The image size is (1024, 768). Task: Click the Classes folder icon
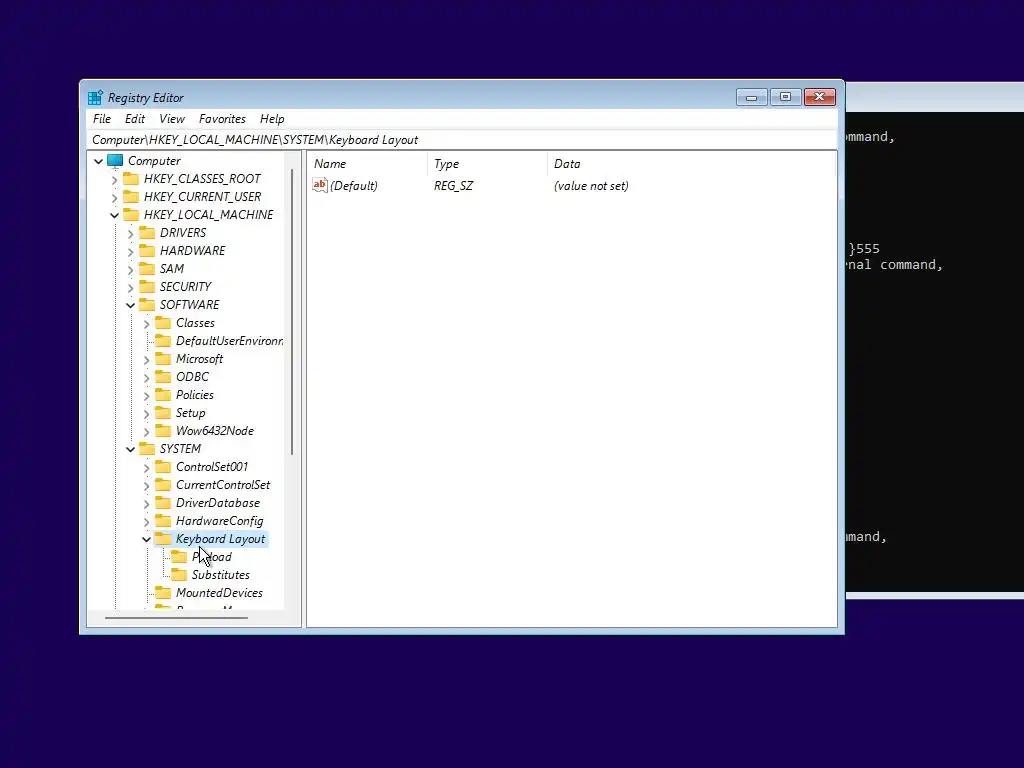point(163,323)
